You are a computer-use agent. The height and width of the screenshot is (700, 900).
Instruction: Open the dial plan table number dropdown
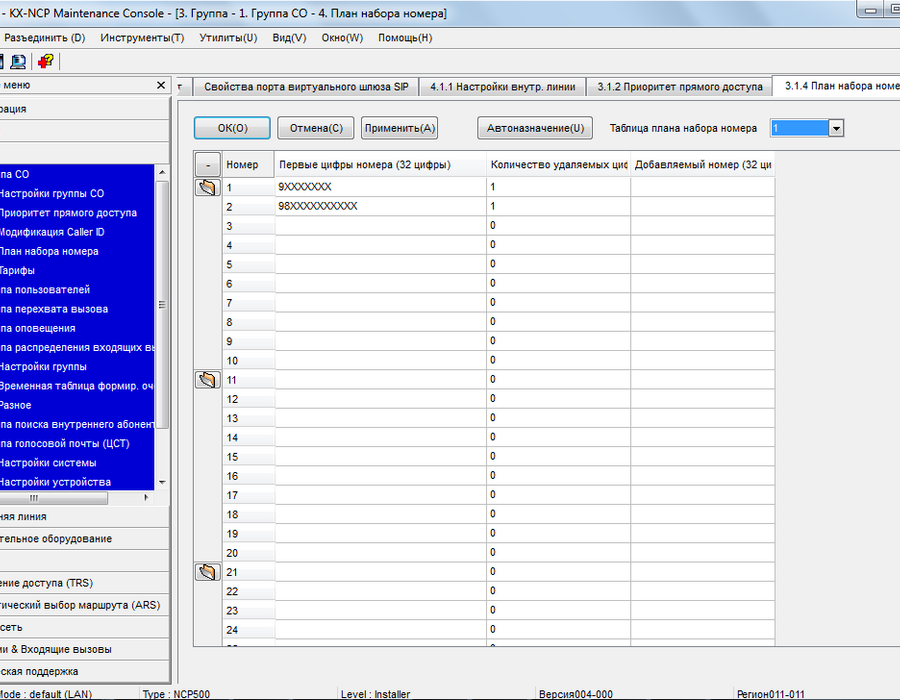pyautogui.click(x=836, y=129)
